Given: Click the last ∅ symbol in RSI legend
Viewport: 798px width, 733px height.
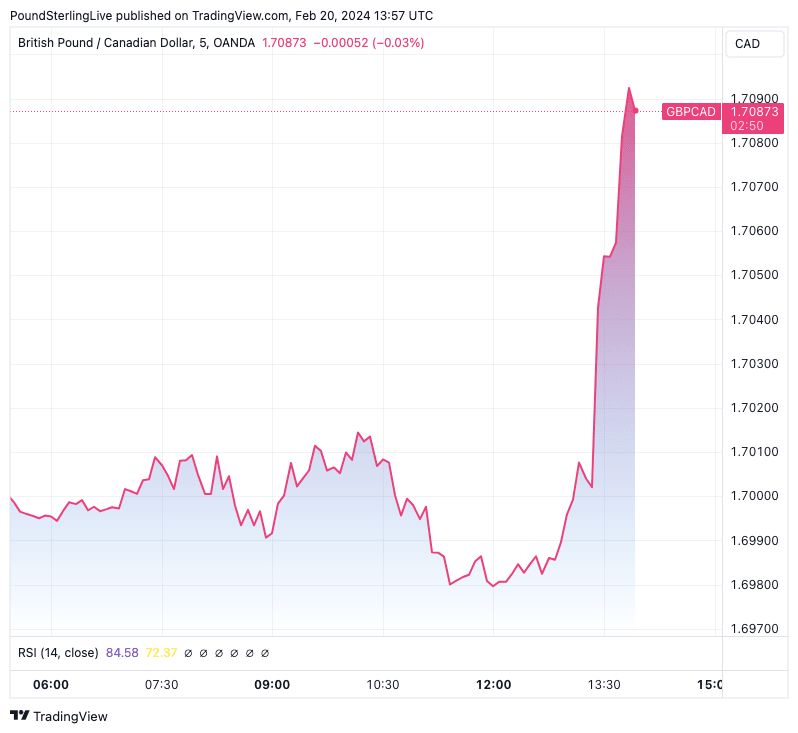Looking at the screenshot, I should [x=265, y=653].
